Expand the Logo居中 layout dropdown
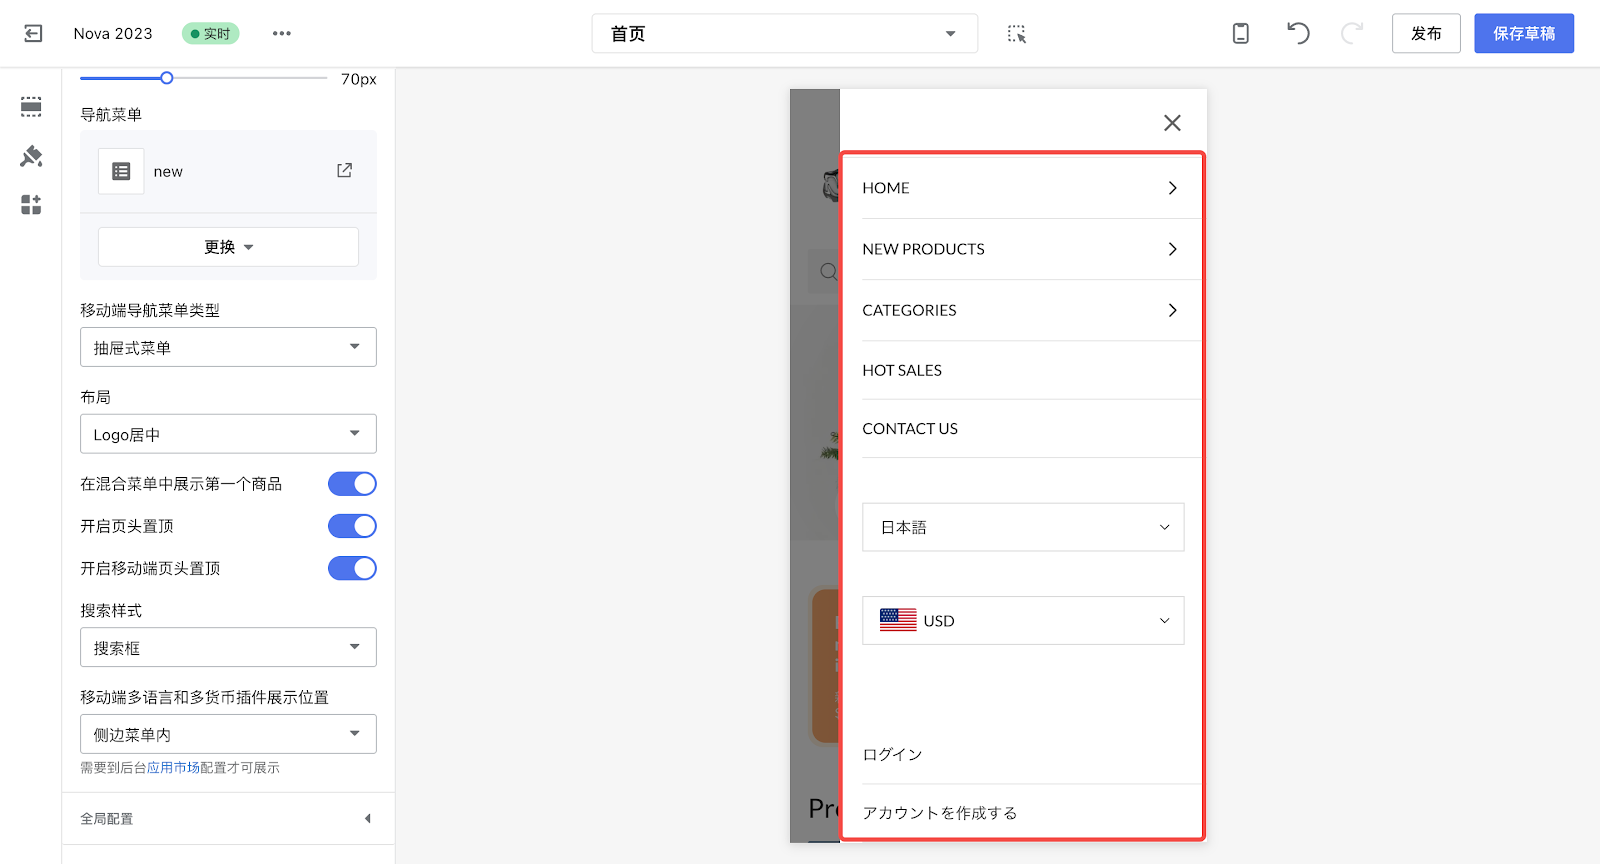The width and height of the screenshot is (1600, 864). click(x=228, y=434)
